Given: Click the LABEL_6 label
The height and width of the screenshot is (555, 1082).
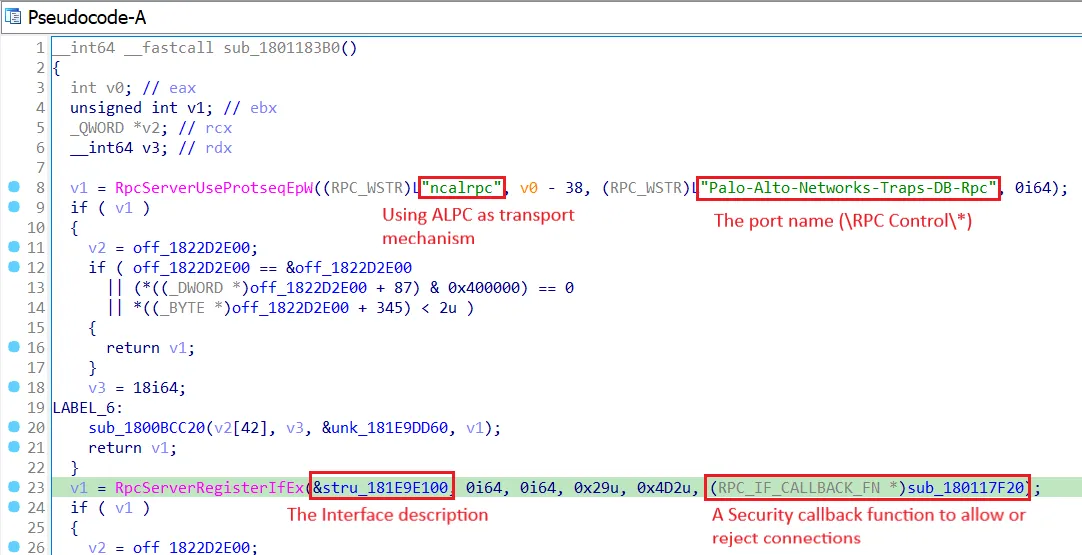Looking at the screenshot, I should pos(88,408).
